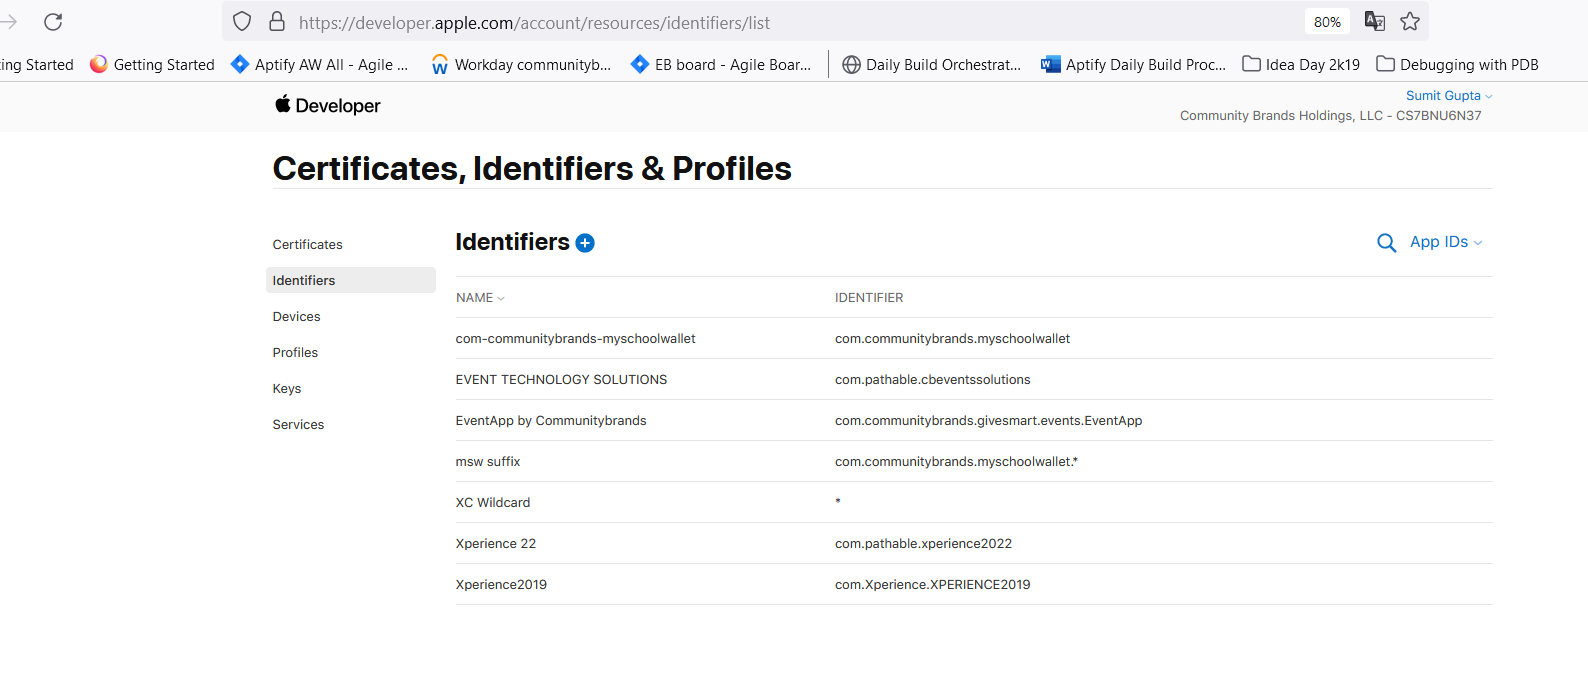Go to the Apple Developer home logo
Image resolution: width=1588 pixels, height=673 pixels.
[x=328, y=105]
